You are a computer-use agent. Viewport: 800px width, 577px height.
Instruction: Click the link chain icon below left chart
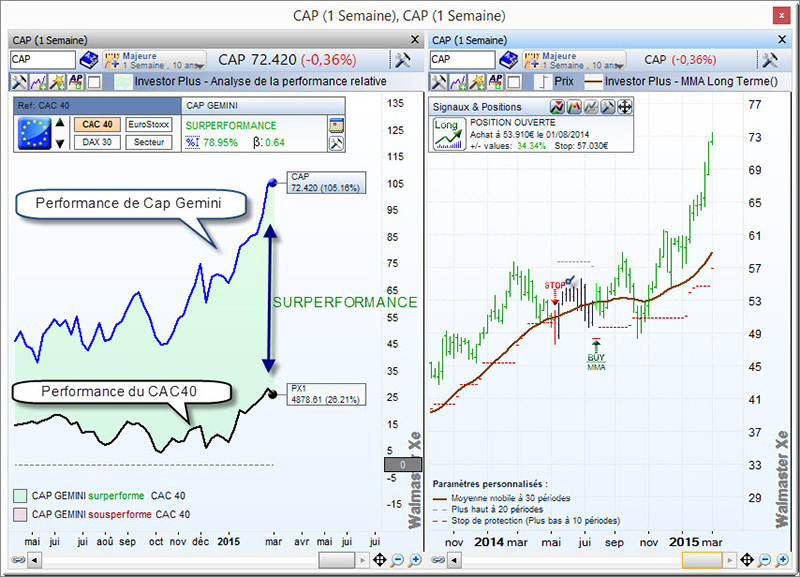point(18,560)
